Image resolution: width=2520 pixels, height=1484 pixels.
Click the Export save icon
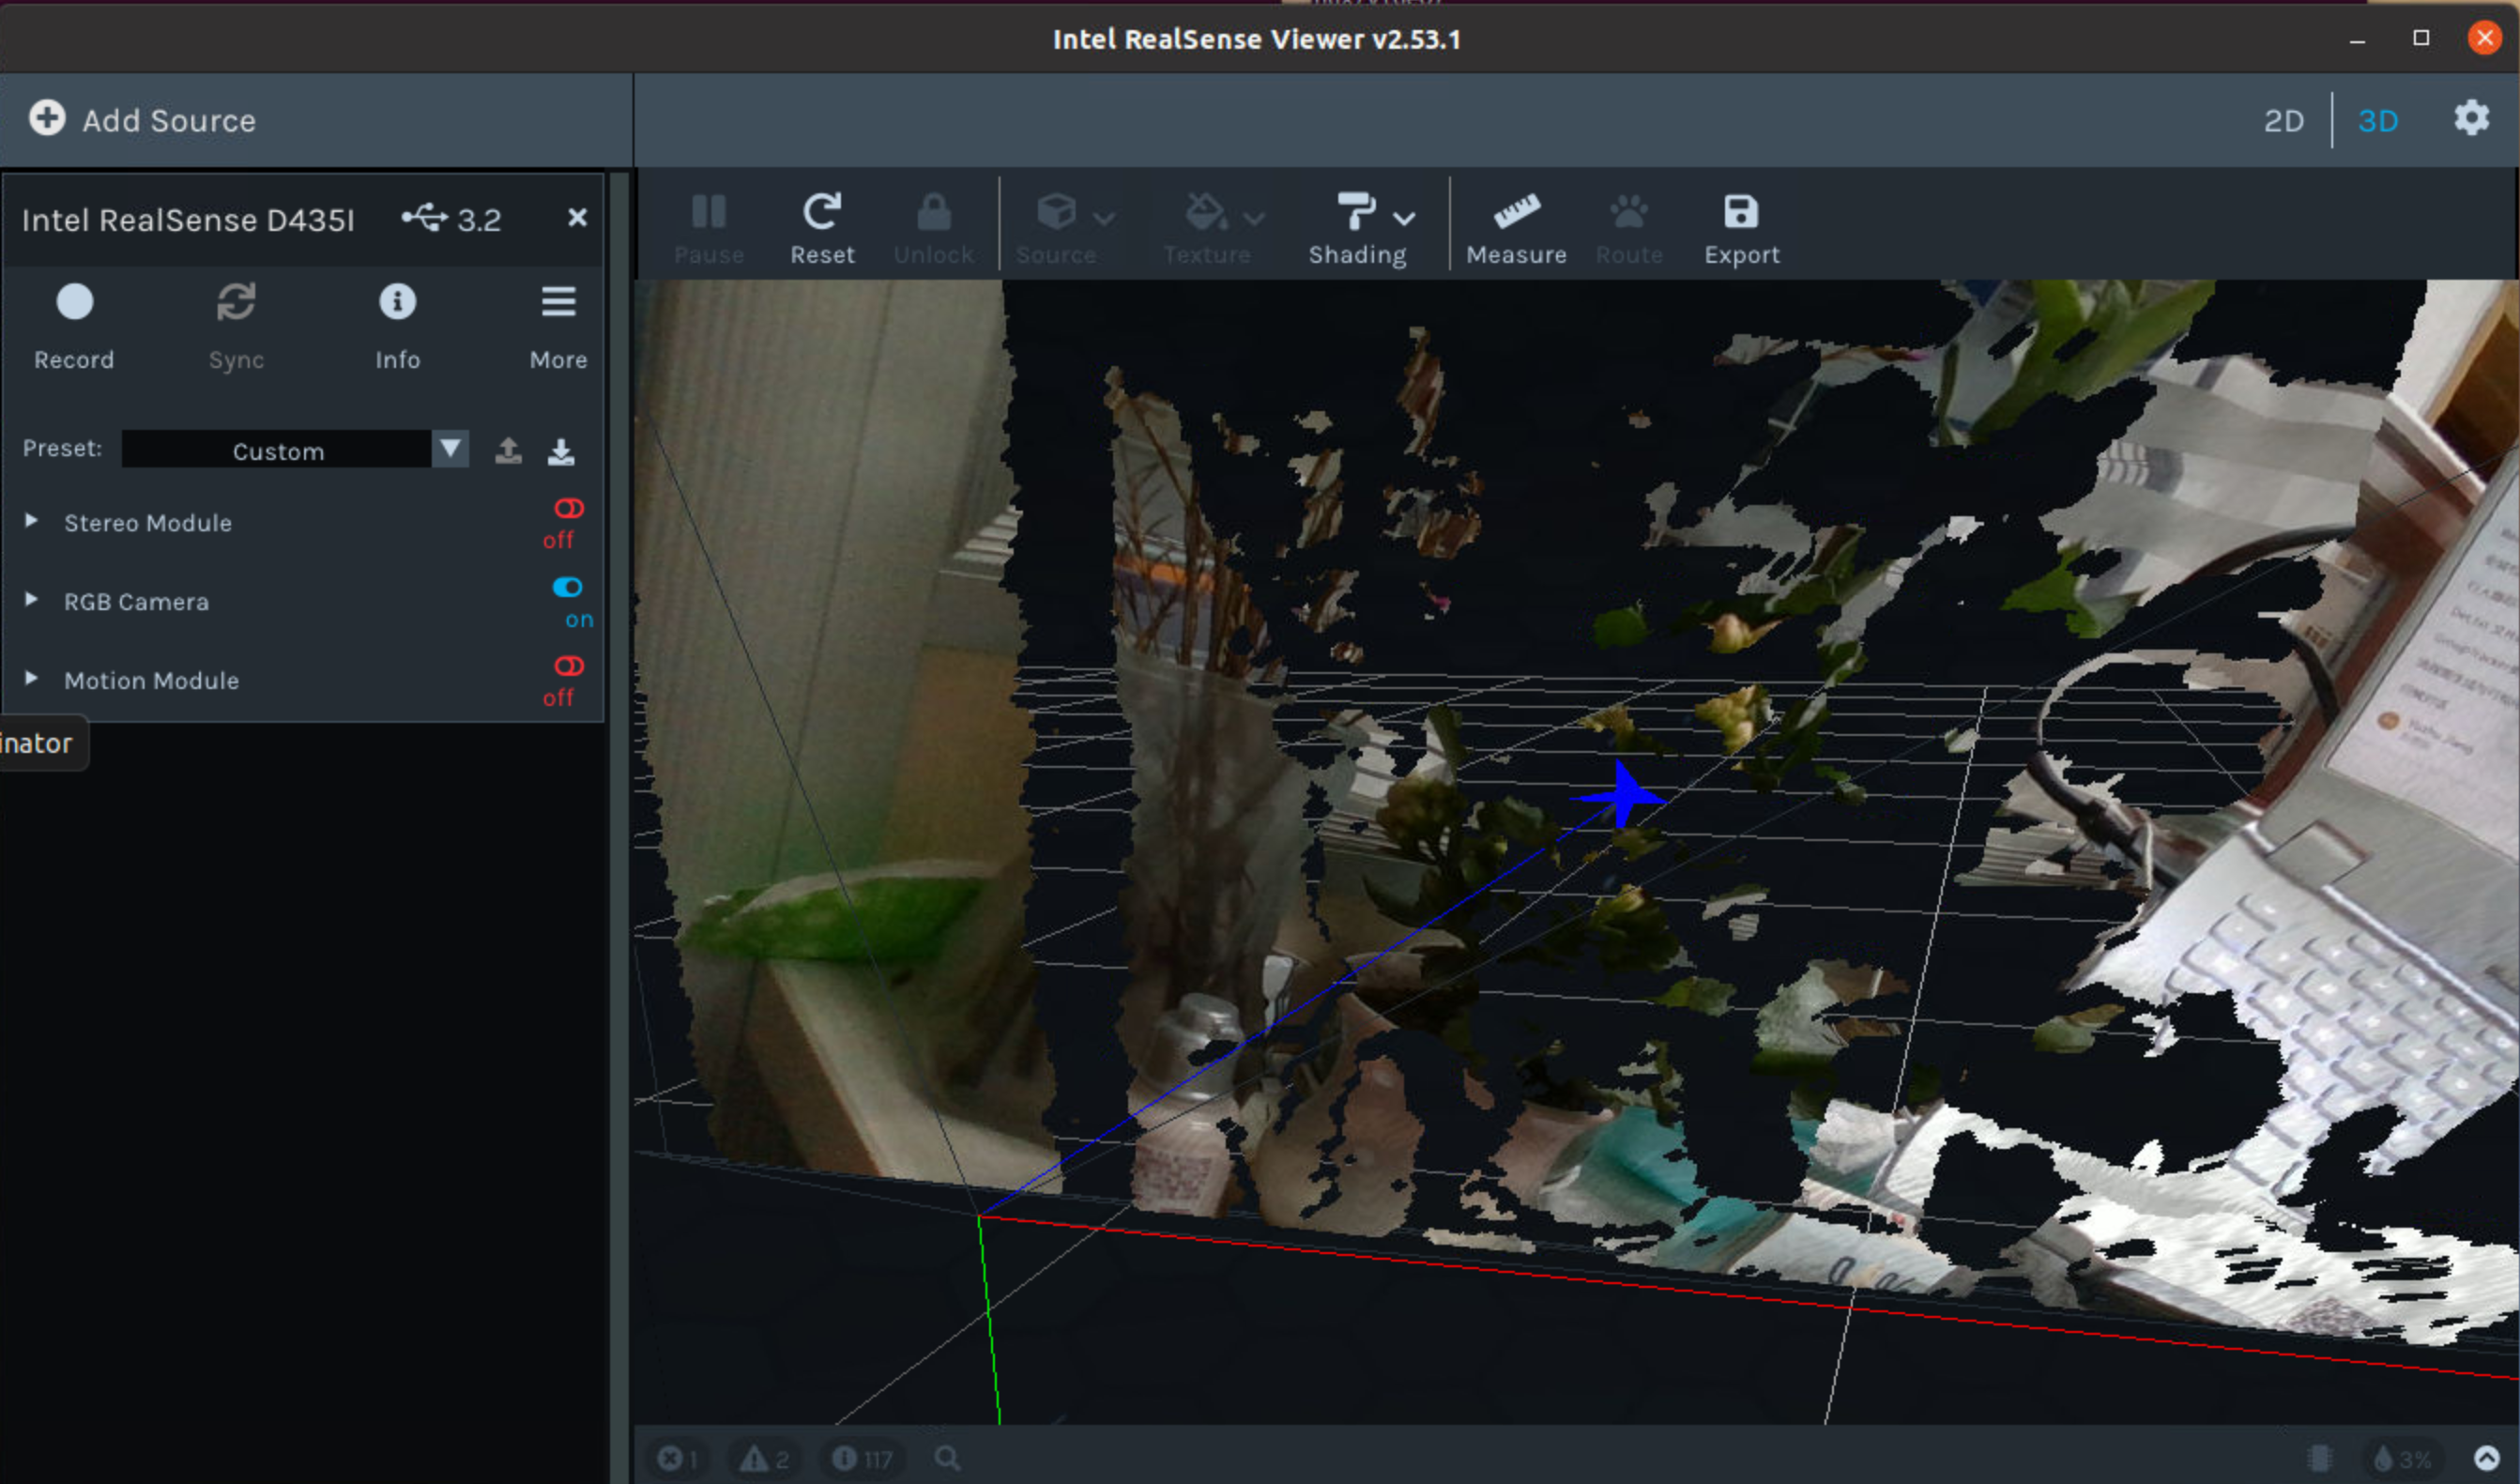pos(1741,212)
